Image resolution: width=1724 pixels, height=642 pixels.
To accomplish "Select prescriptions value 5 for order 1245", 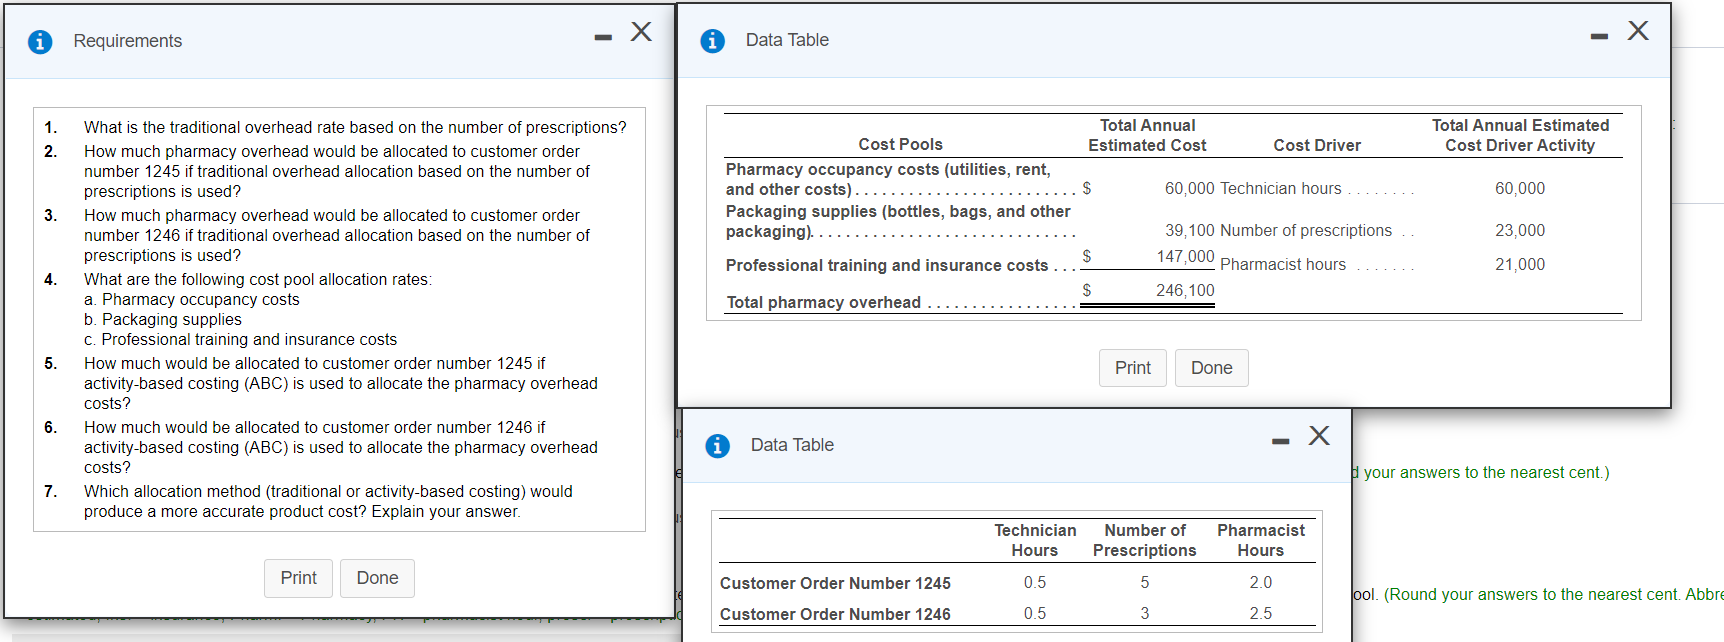I will (1145, 582).
